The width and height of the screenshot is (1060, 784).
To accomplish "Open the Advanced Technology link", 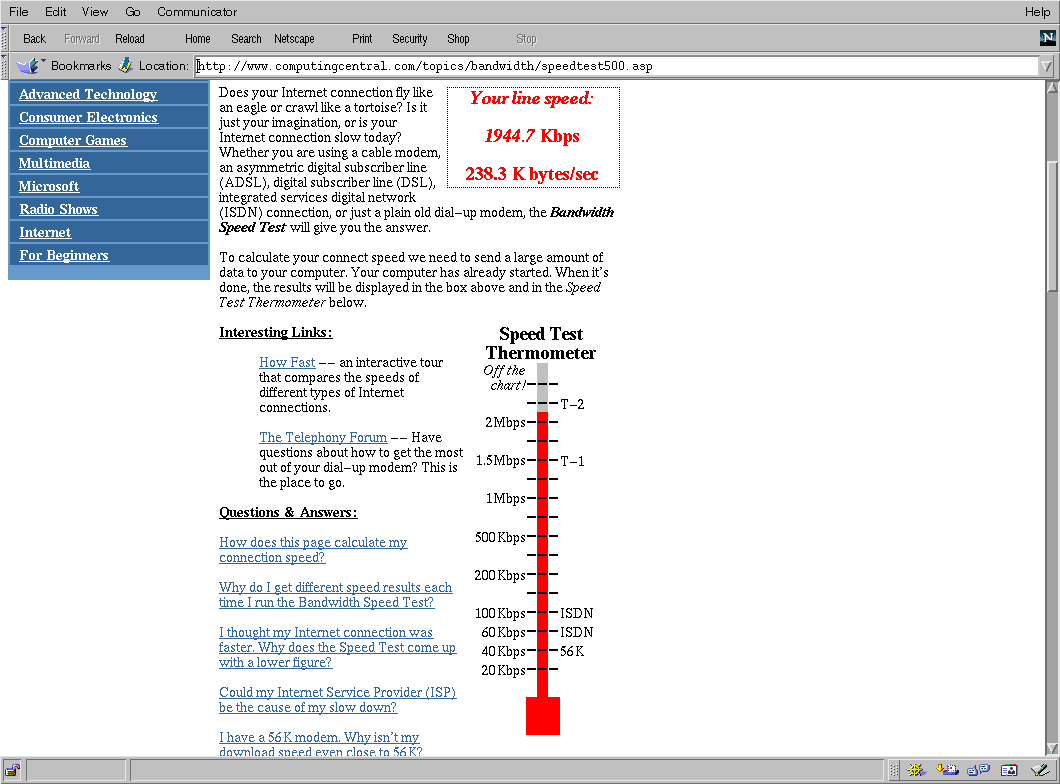I will [x=88, y=94].
